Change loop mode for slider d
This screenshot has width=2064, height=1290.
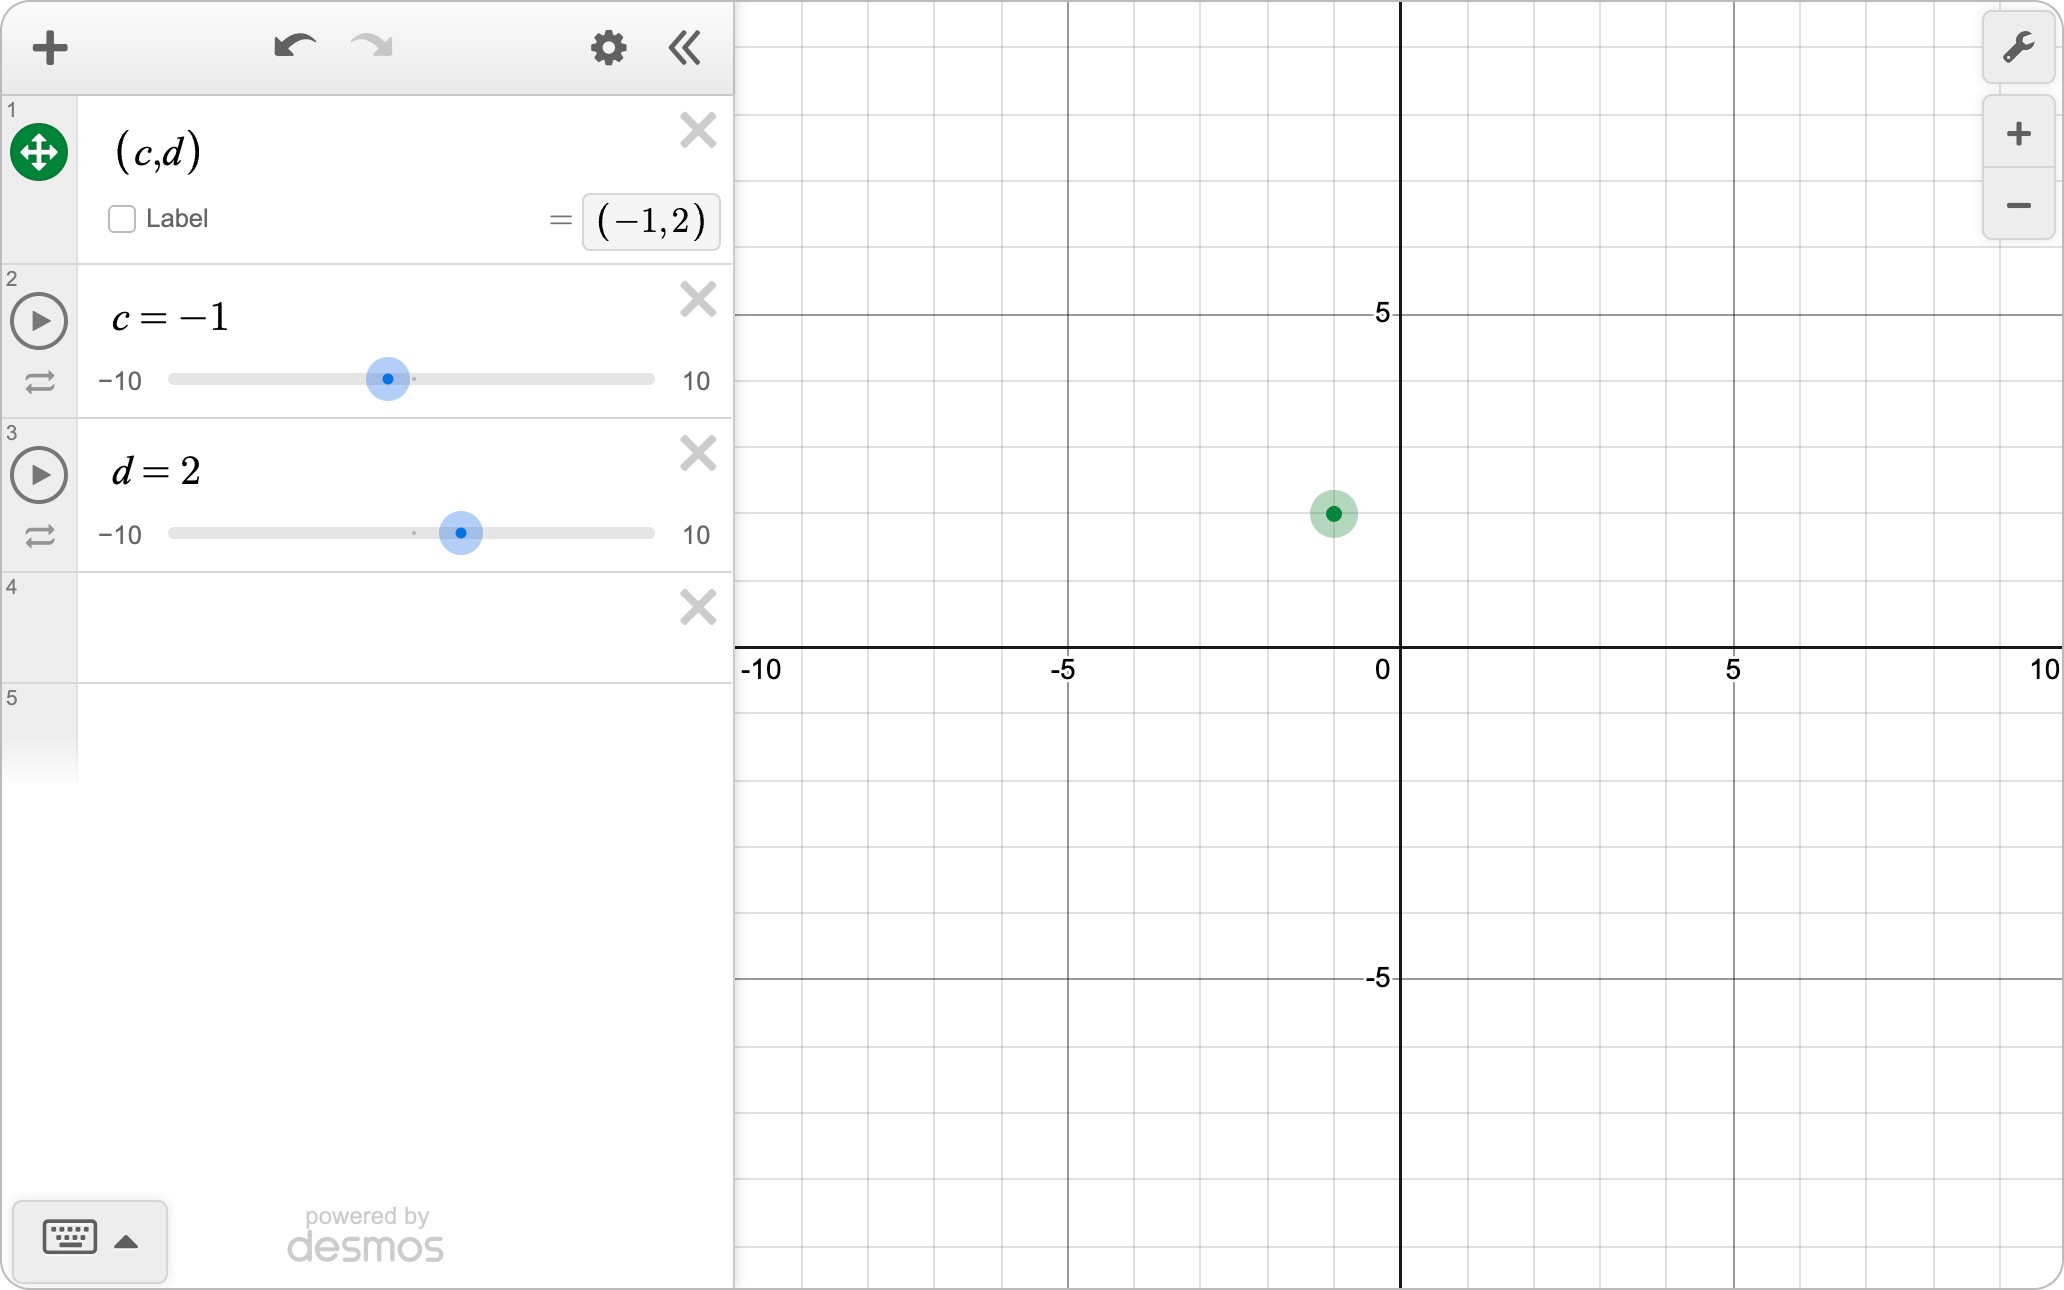(40, 536)
